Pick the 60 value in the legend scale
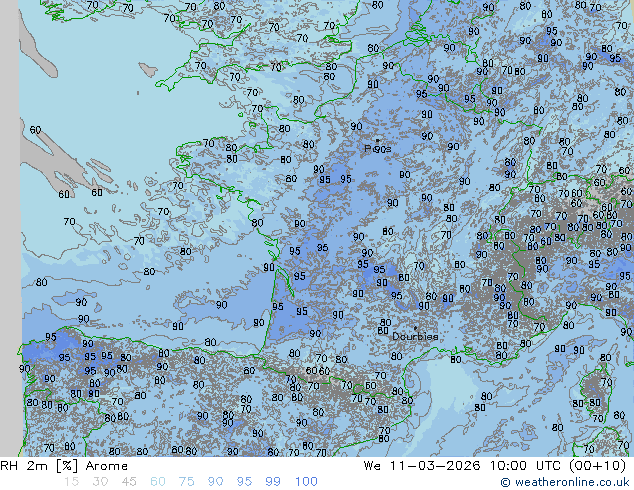 pyautogui.click(x=158, y=482)
